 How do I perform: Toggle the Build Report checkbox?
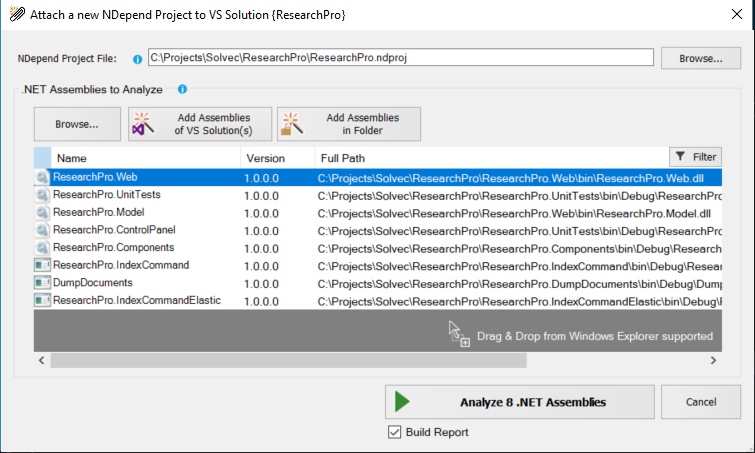coord(394,432)
